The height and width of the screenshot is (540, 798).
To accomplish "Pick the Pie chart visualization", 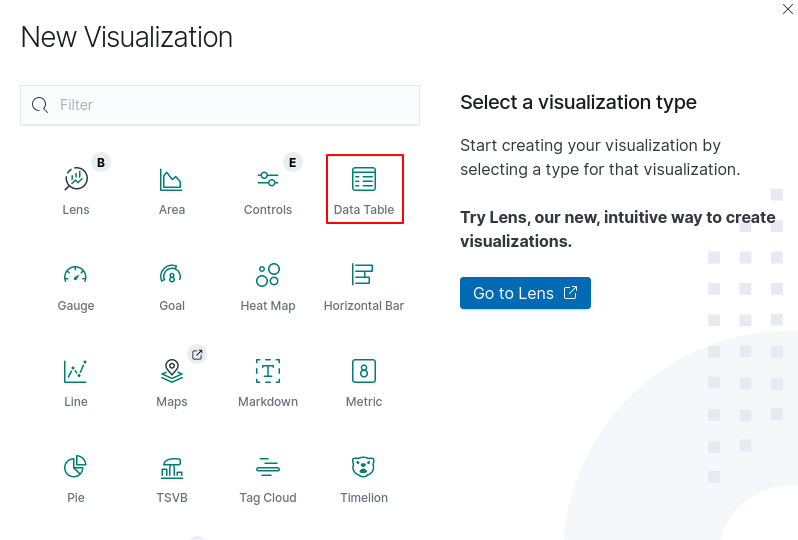I will (76, 478).
